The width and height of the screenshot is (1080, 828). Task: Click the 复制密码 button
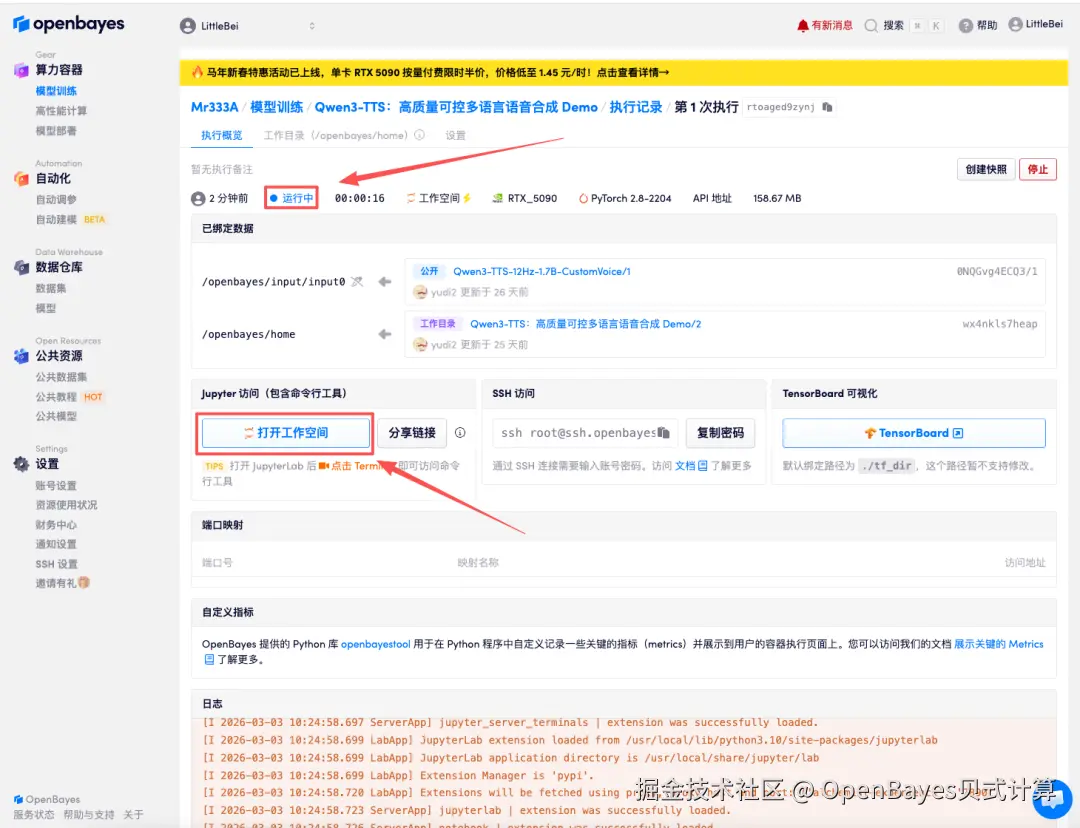720,433
